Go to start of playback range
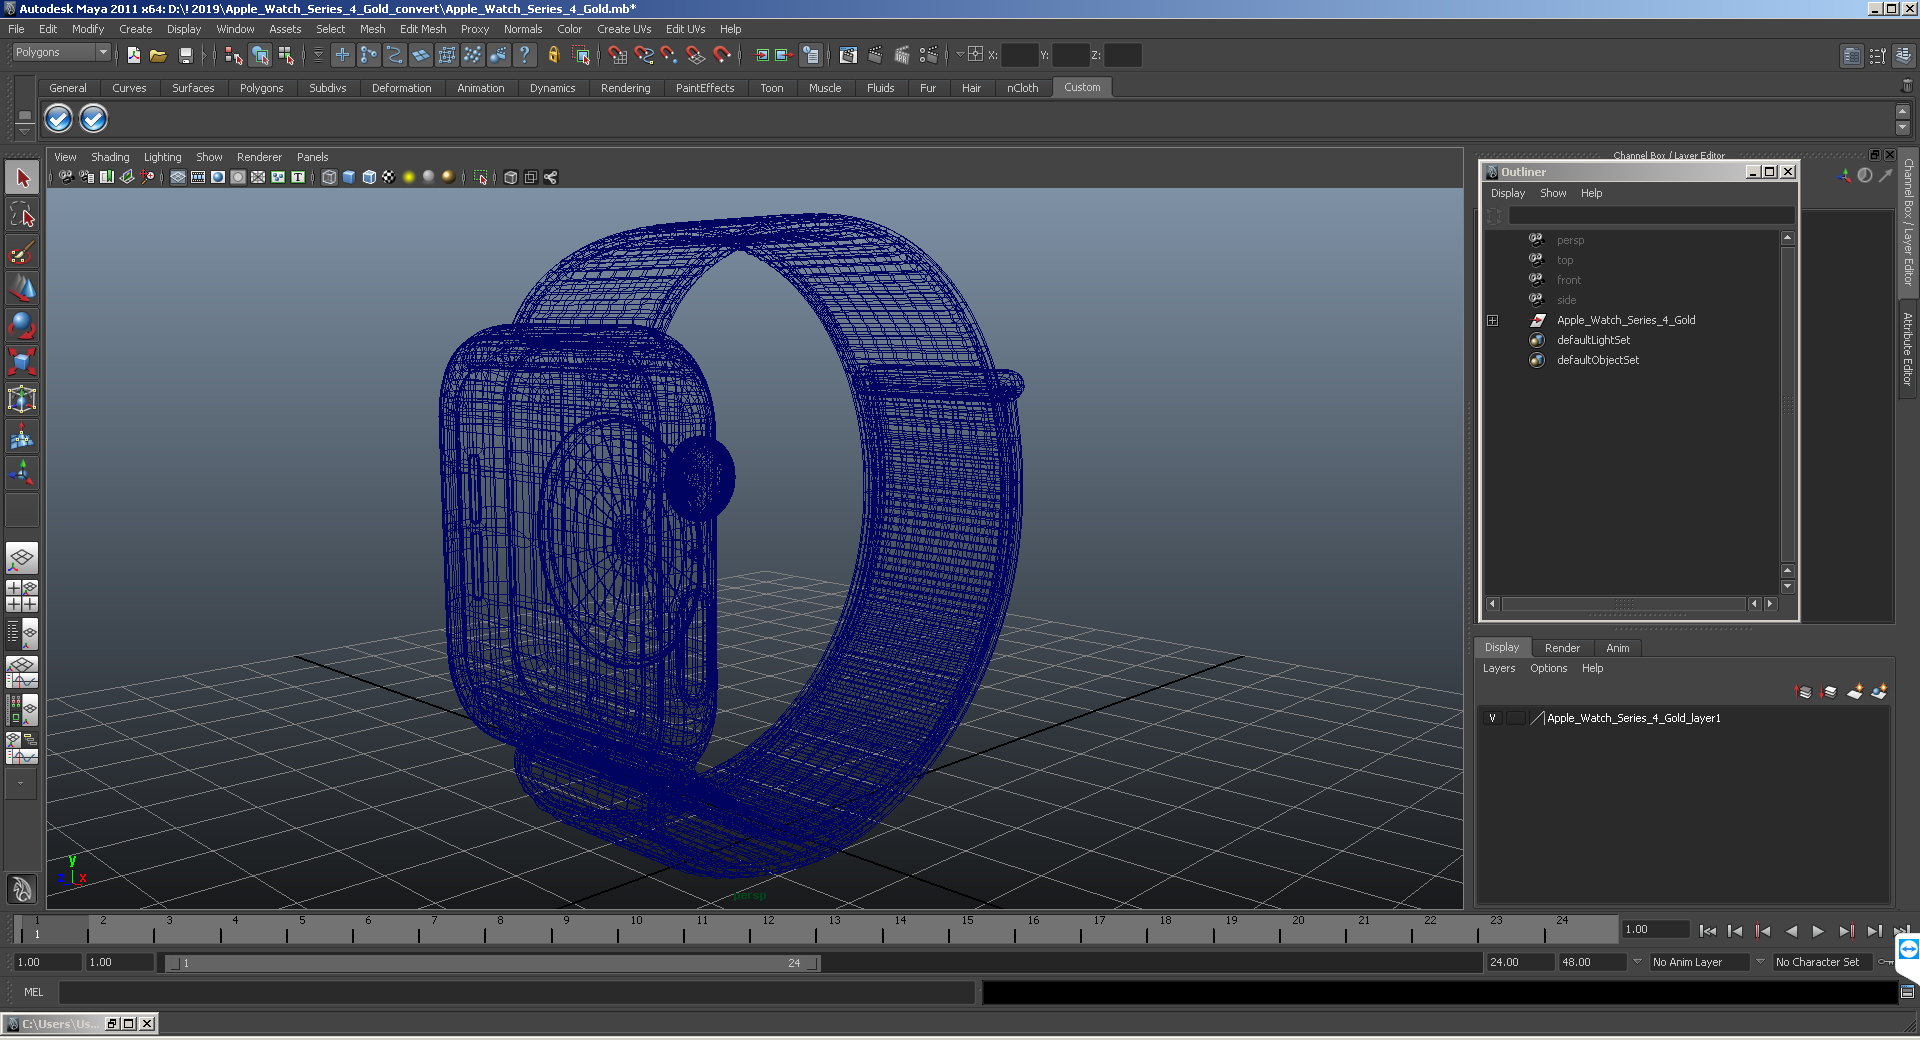The height and width of the screenshot is (1040, 1920). point(1708,931)
